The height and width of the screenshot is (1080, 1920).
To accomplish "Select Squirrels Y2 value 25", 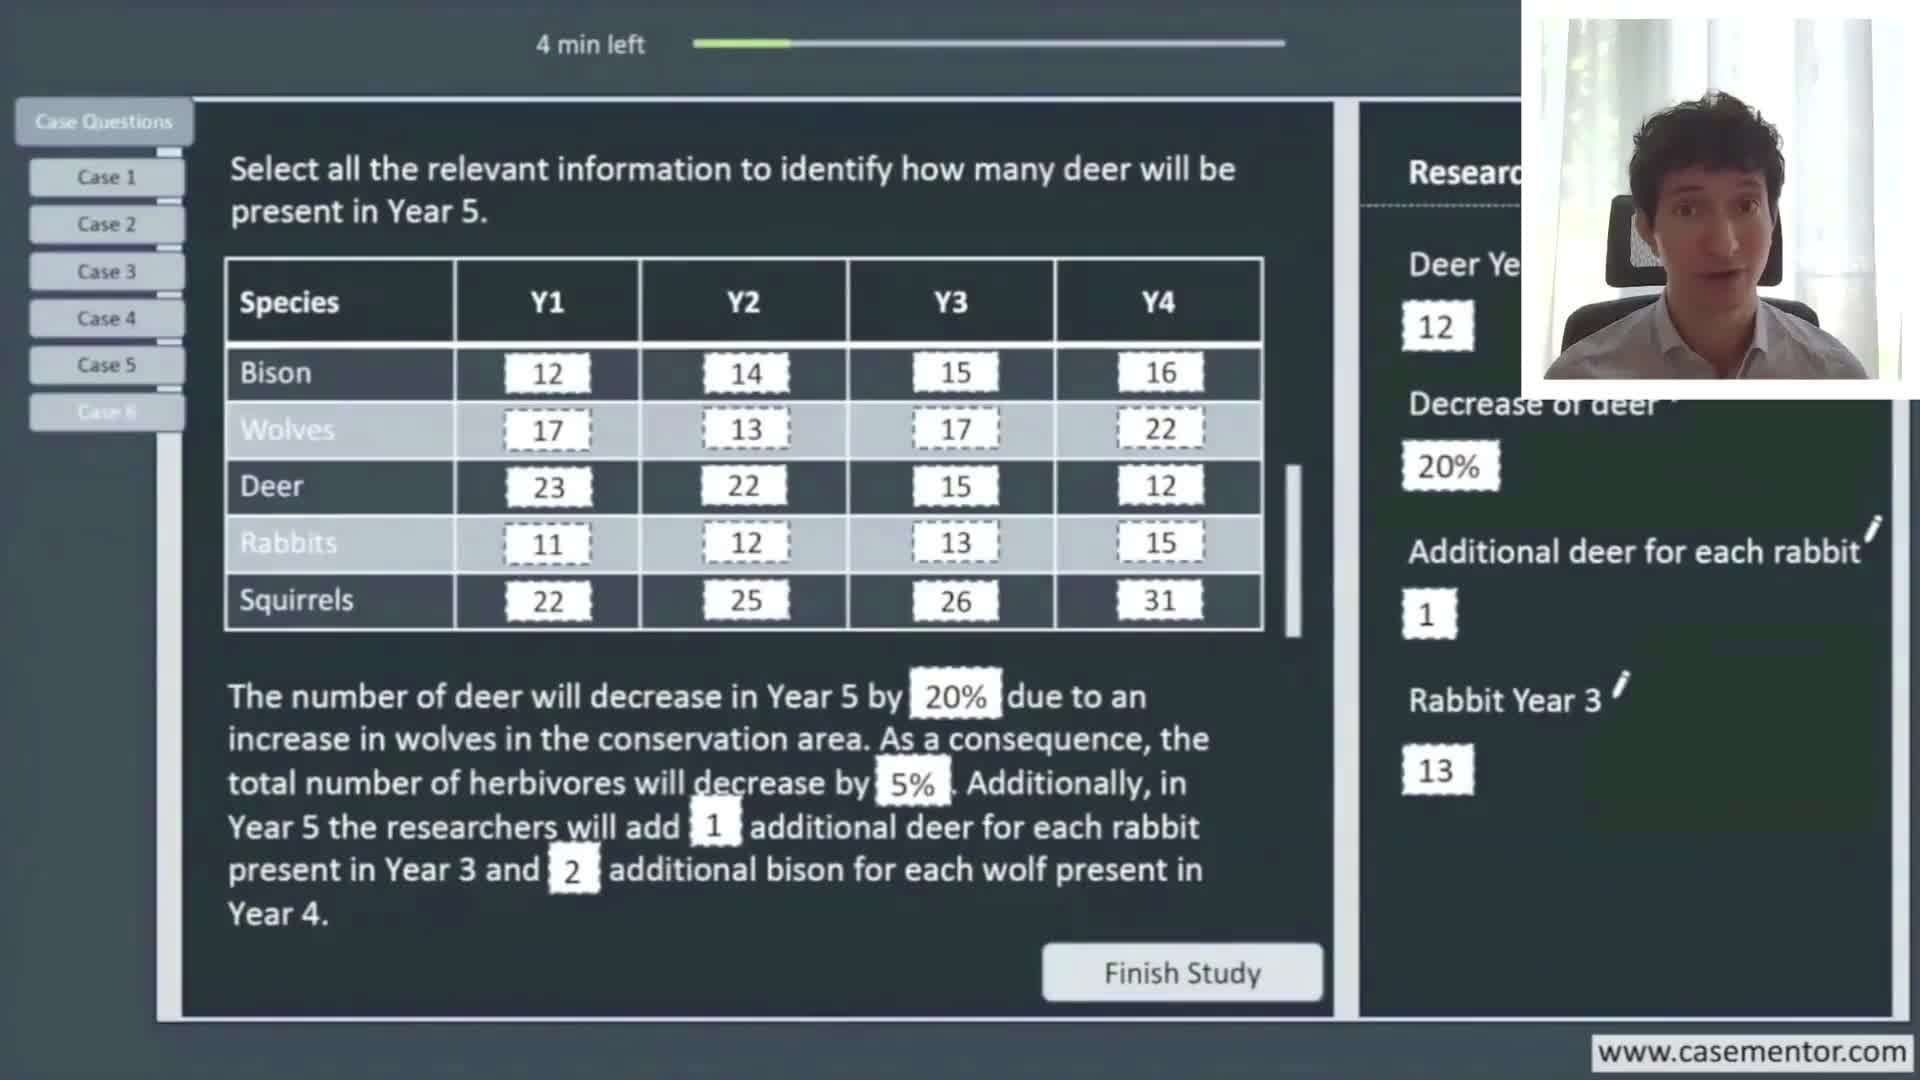I will tap(745, 601).
